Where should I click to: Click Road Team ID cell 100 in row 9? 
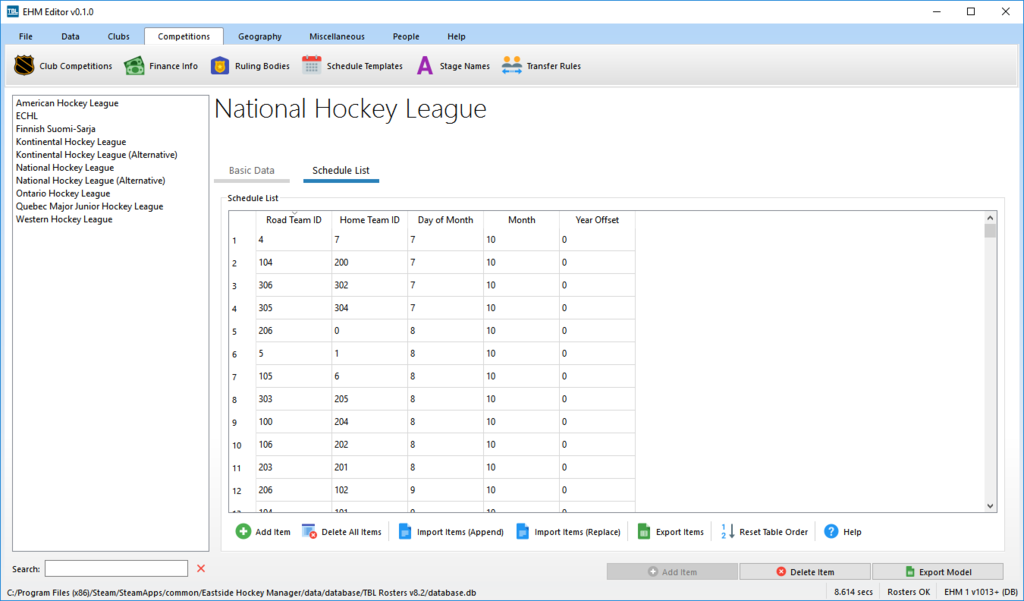294,422
